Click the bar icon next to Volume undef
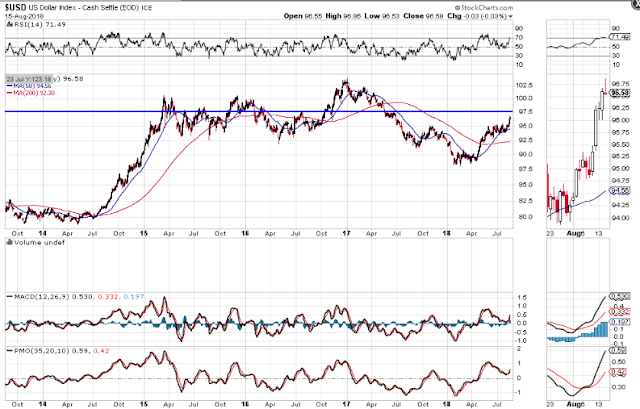Screen dimensions: 640x409 (x=9, y=242)
